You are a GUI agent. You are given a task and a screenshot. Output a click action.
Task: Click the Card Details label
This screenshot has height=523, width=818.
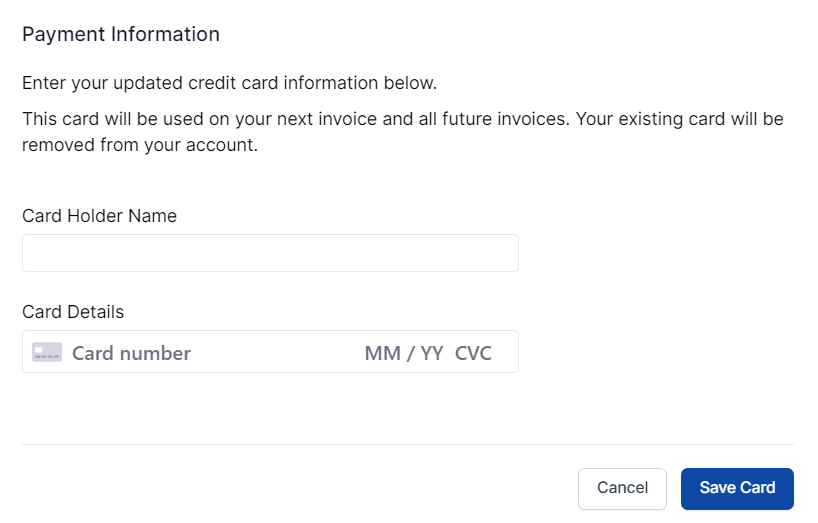pyautogui.click(x=73, y=311)
